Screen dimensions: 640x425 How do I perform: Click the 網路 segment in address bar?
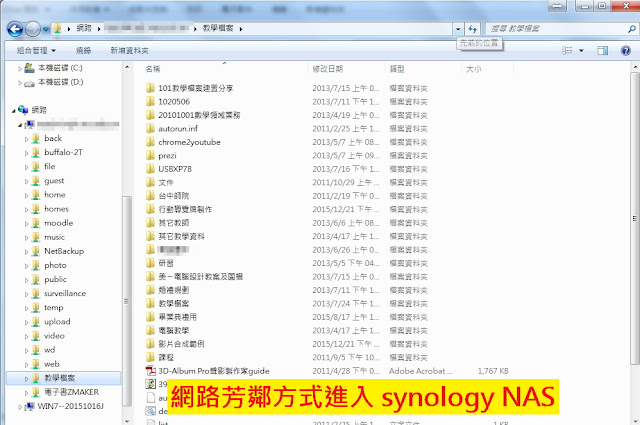pyautogui.click(x=84, y=28)
